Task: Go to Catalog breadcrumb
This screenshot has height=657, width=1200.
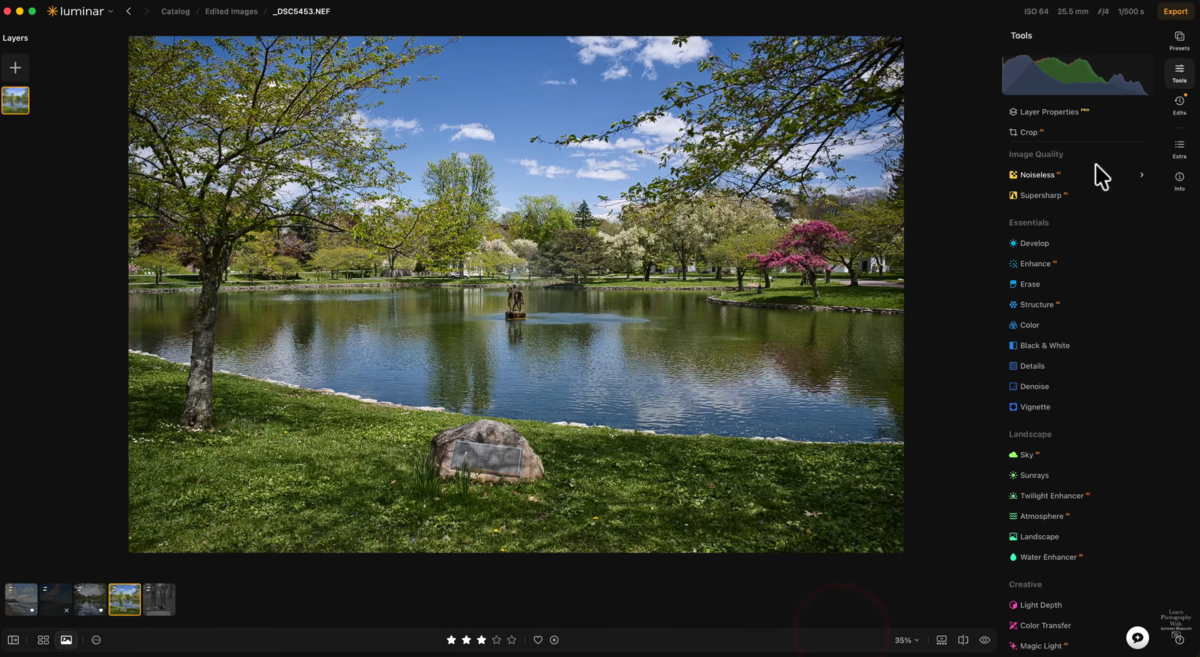Action: coord(175,11)
